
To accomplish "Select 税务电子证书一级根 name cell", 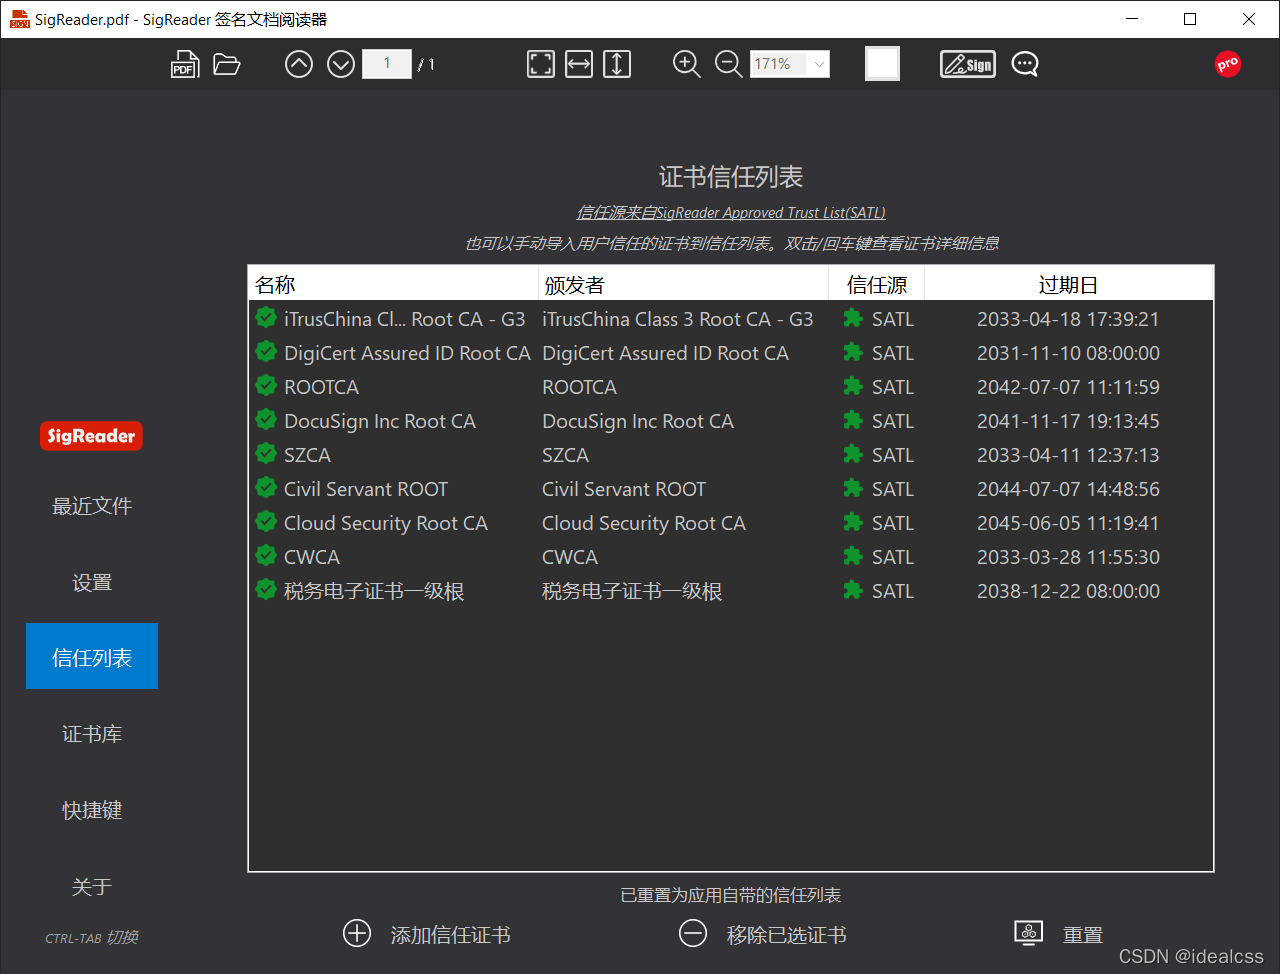I will tap(374, 591).
